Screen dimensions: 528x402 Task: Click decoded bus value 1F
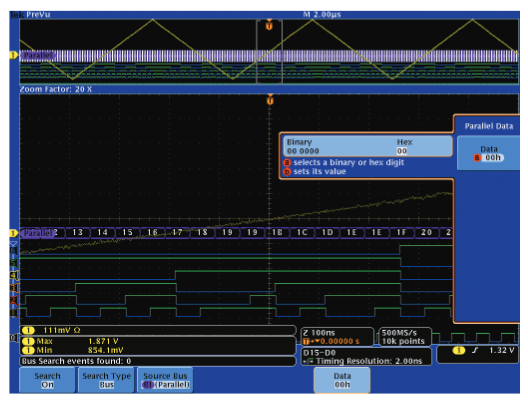tap(401, 232)
